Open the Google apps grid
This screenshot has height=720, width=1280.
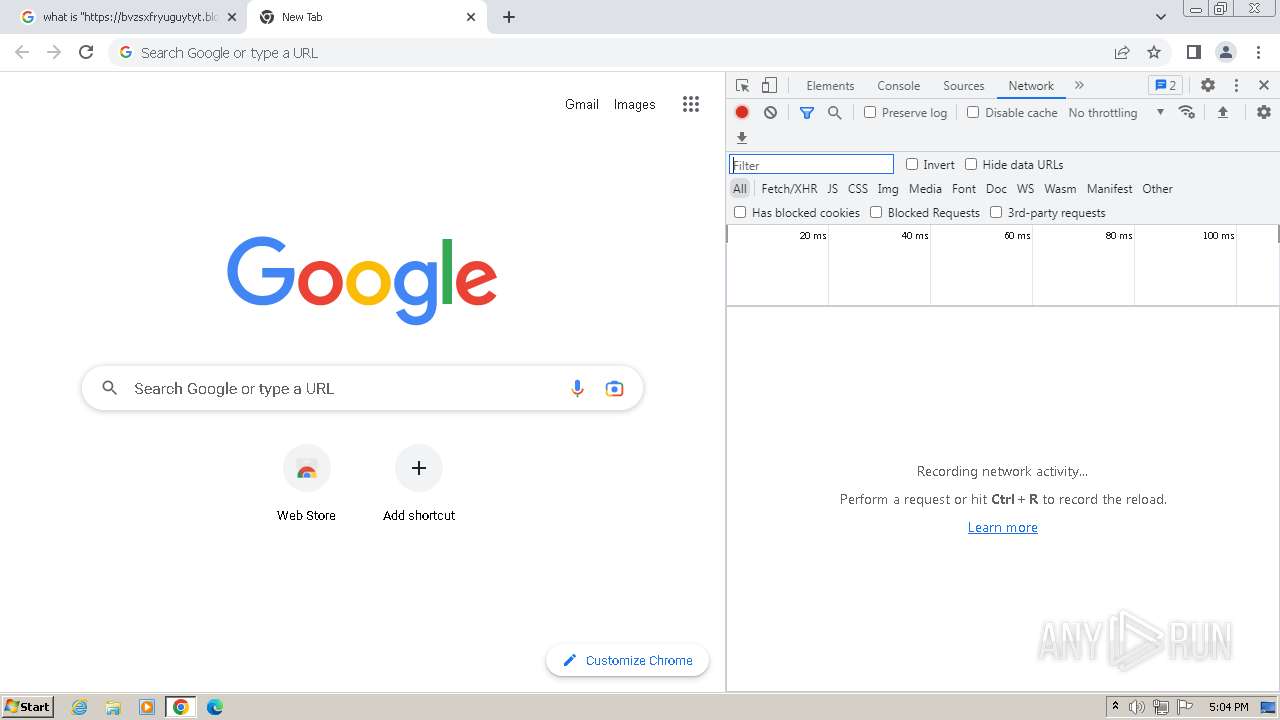(691, 104)
